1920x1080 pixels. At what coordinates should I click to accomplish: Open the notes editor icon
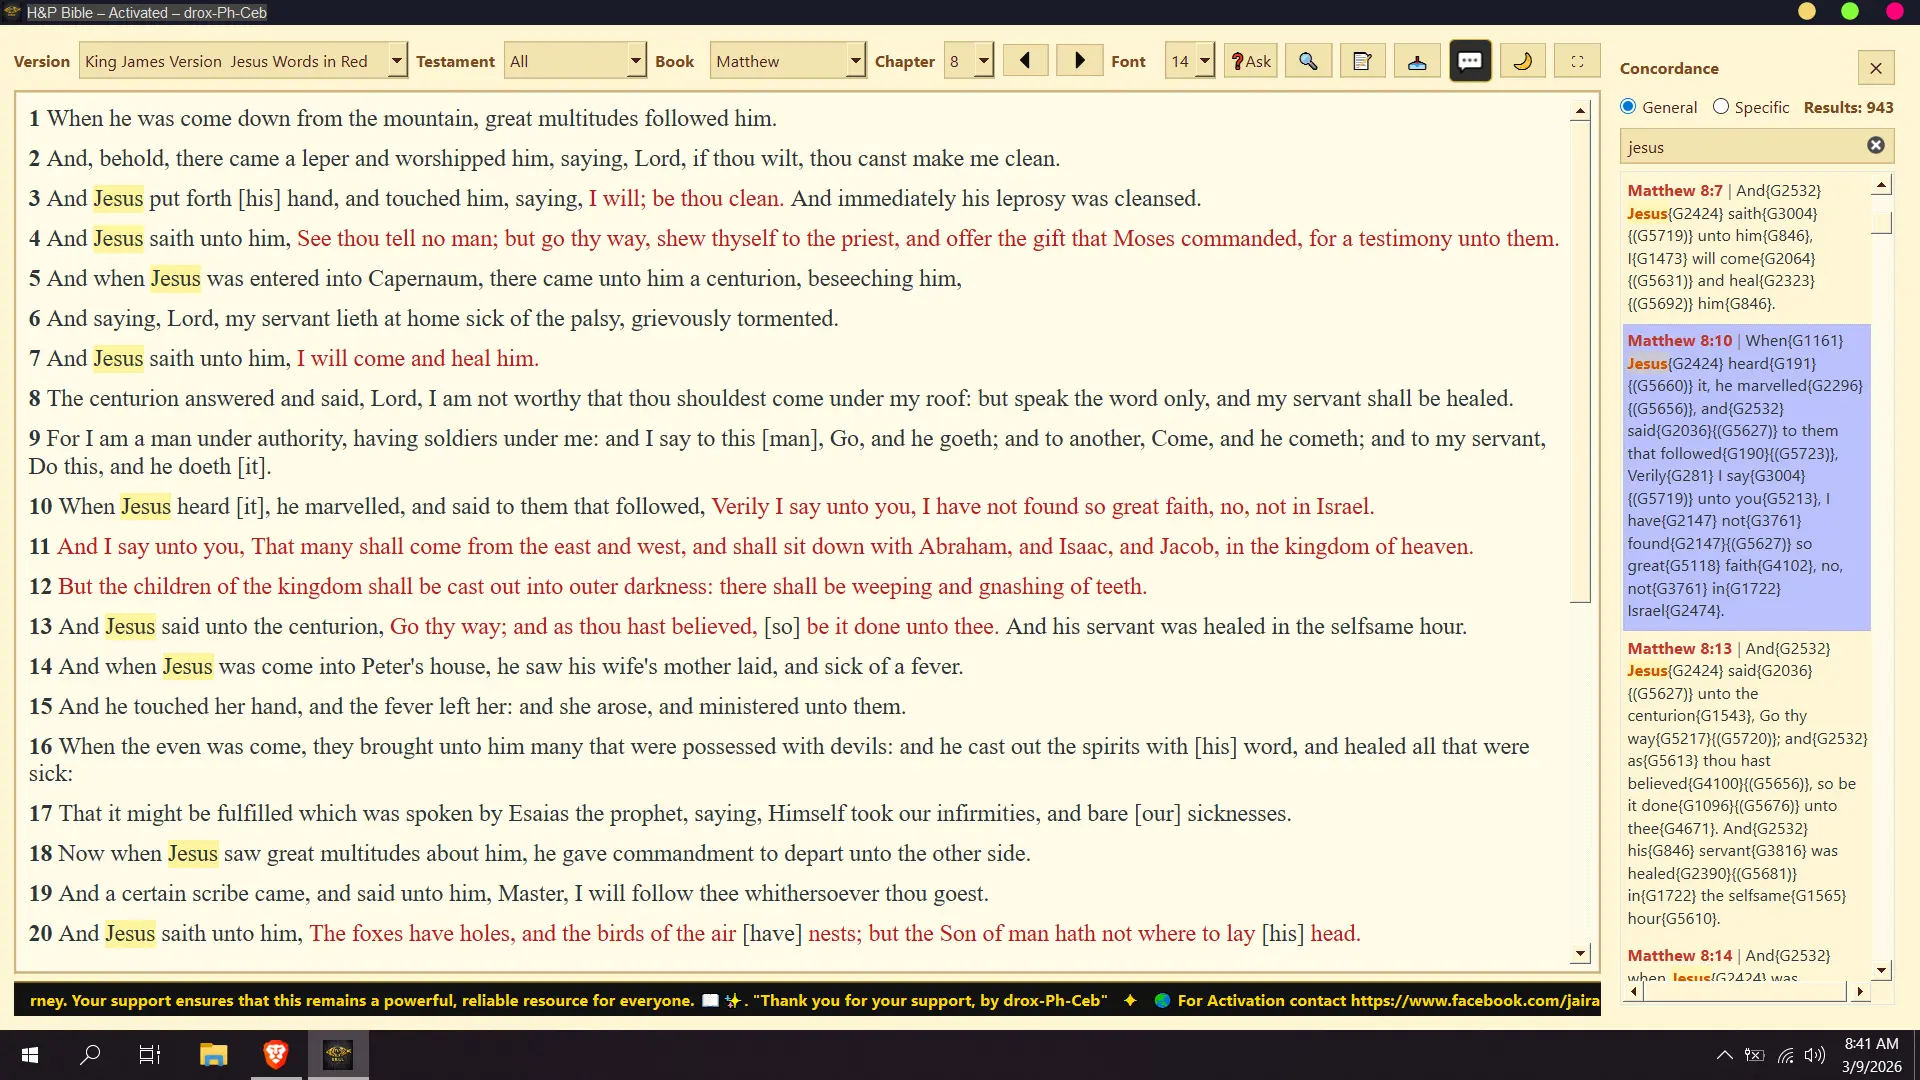point(1362,61)
